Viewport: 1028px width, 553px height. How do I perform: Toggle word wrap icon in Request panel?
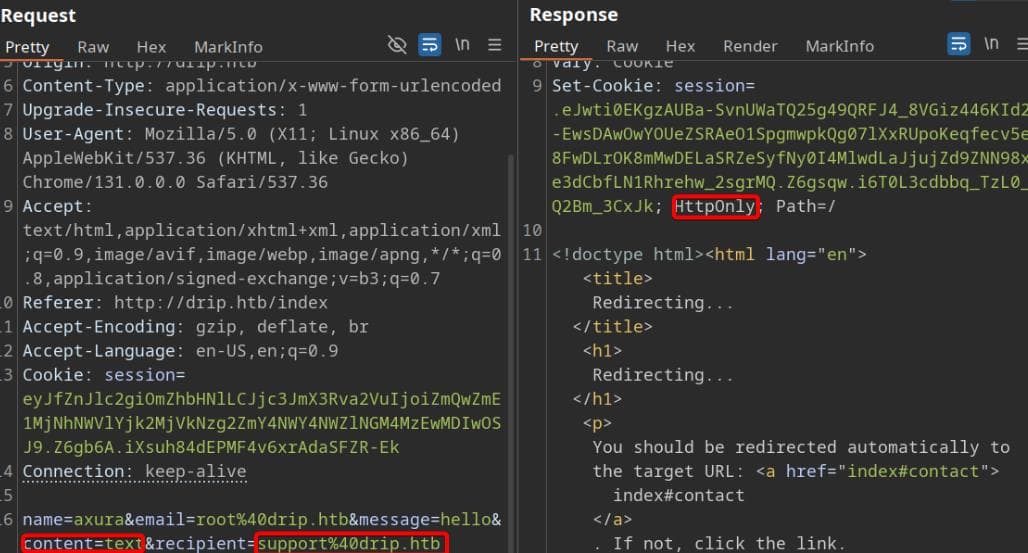[429, 45]
